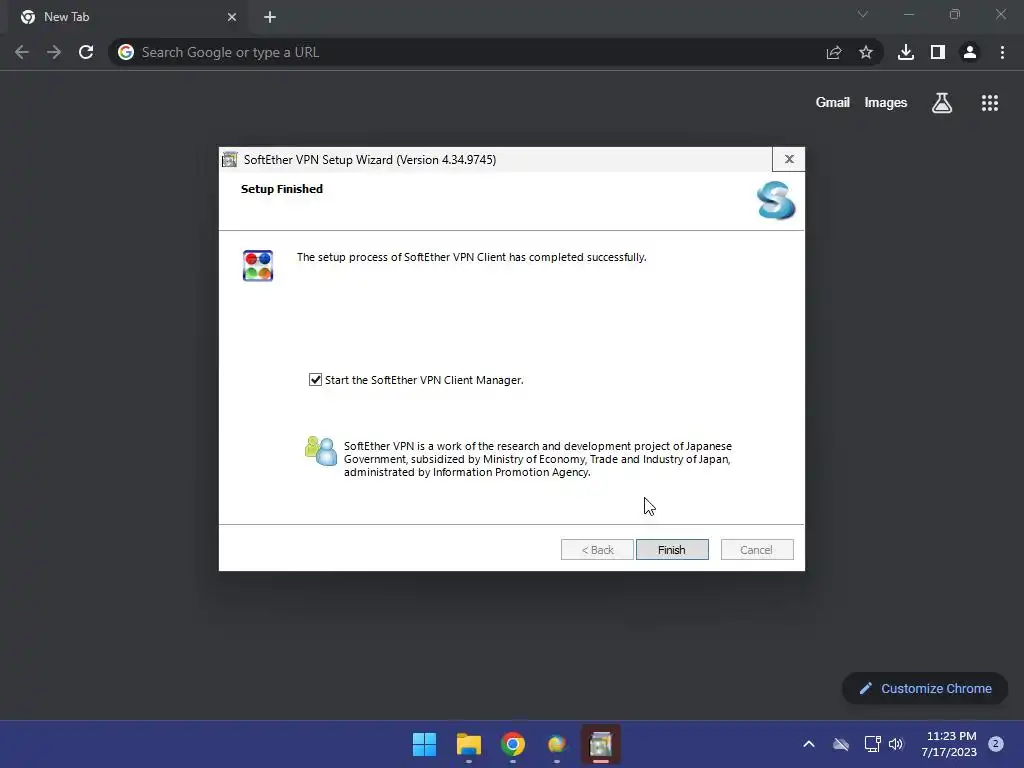Open a new tab with plus button
The height and width of the screenshot is (768, 1024).
coord(270,17)
